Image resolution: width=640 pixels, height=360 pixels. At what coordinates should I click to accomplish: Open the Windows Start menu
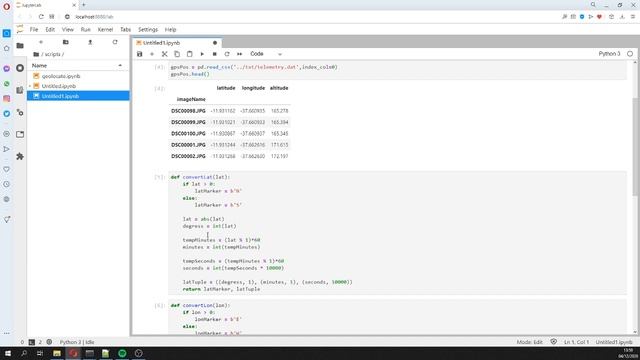pyautogui.click(x=8, y=353)
